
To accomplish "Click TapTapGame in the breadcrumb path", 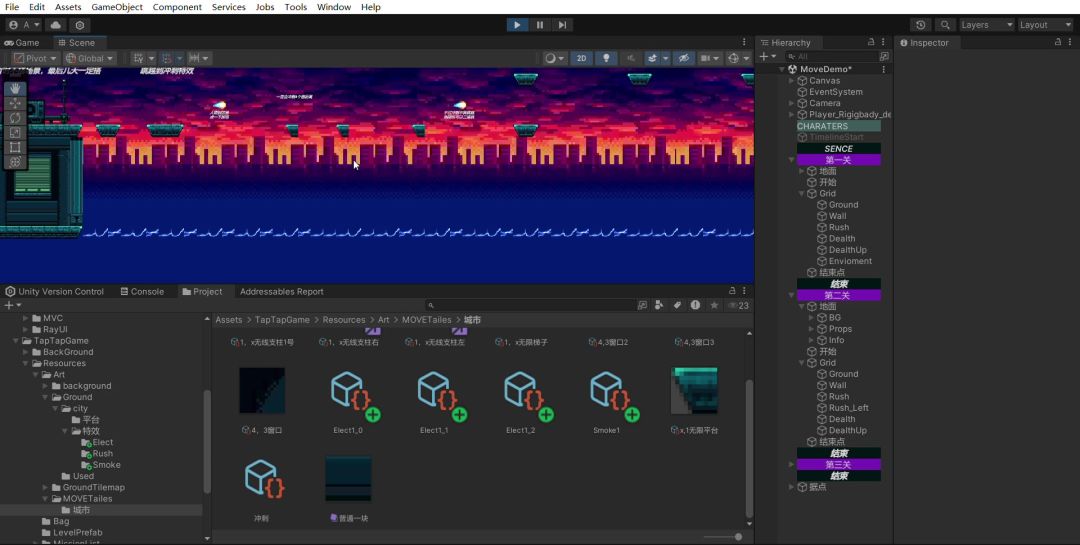I will 283,320.
